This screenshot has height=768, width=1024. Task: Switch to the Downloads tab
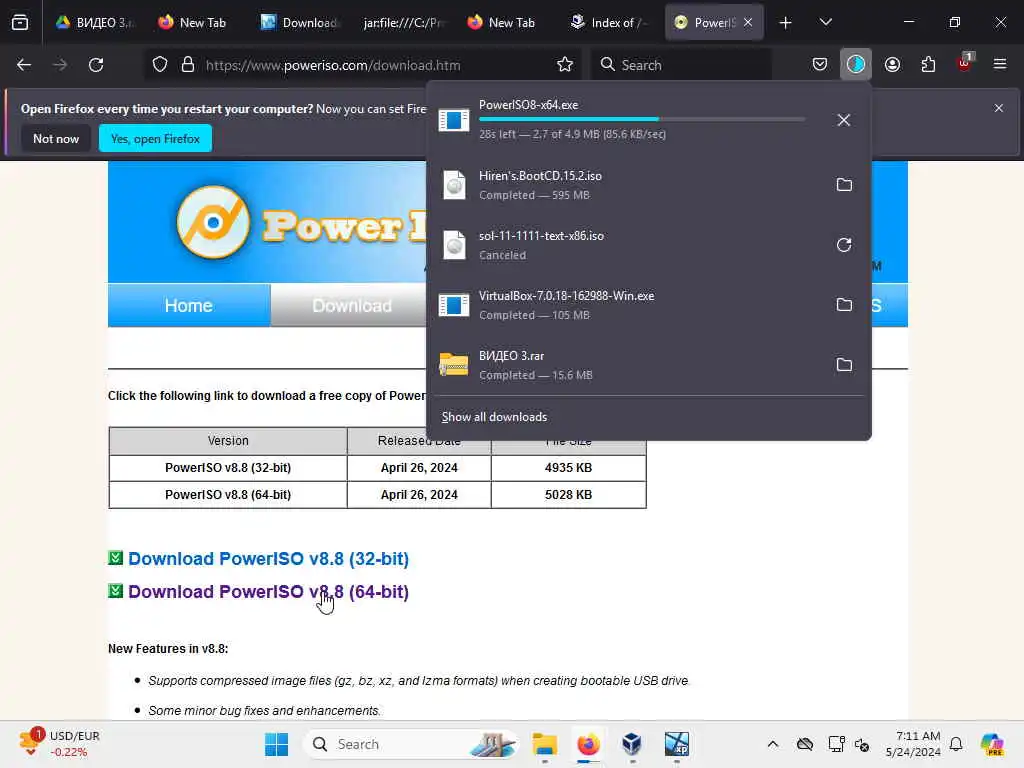[300, 23]
